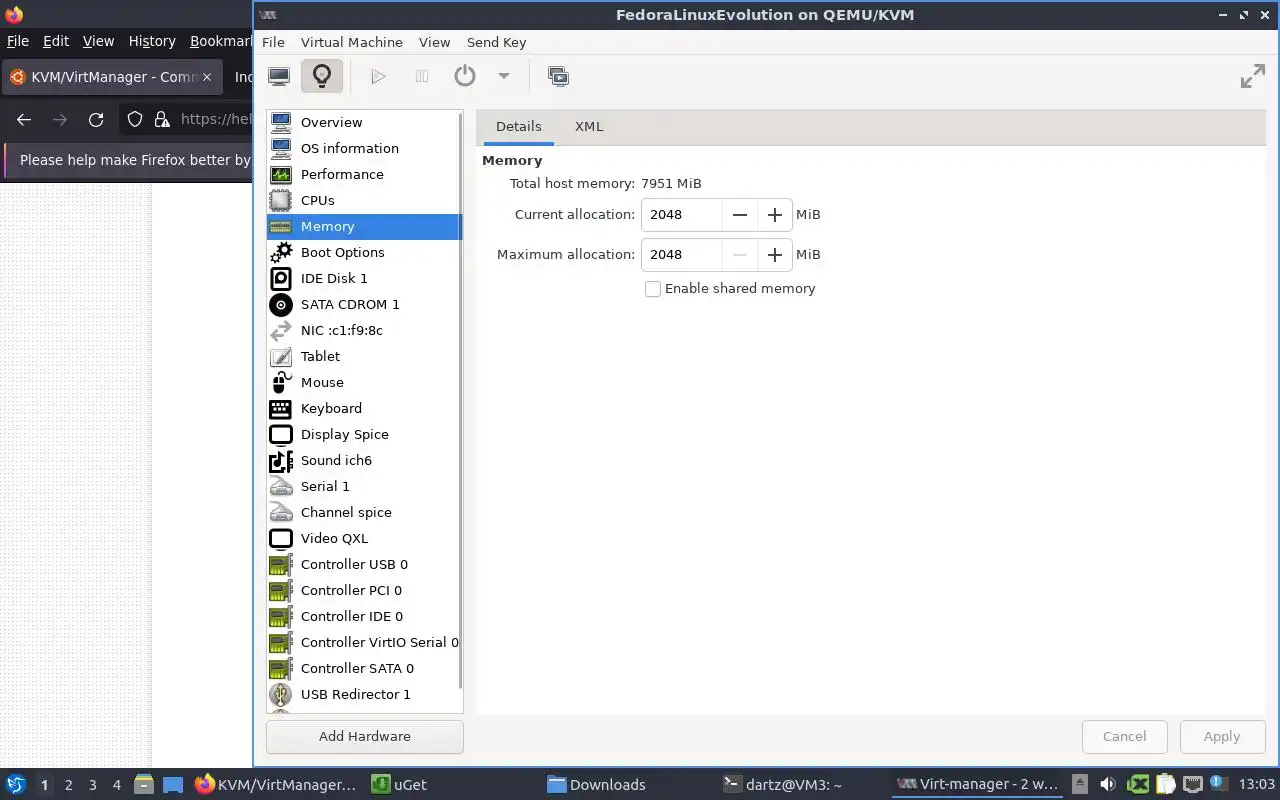Reload the page in Firefox

click(96, 119)
